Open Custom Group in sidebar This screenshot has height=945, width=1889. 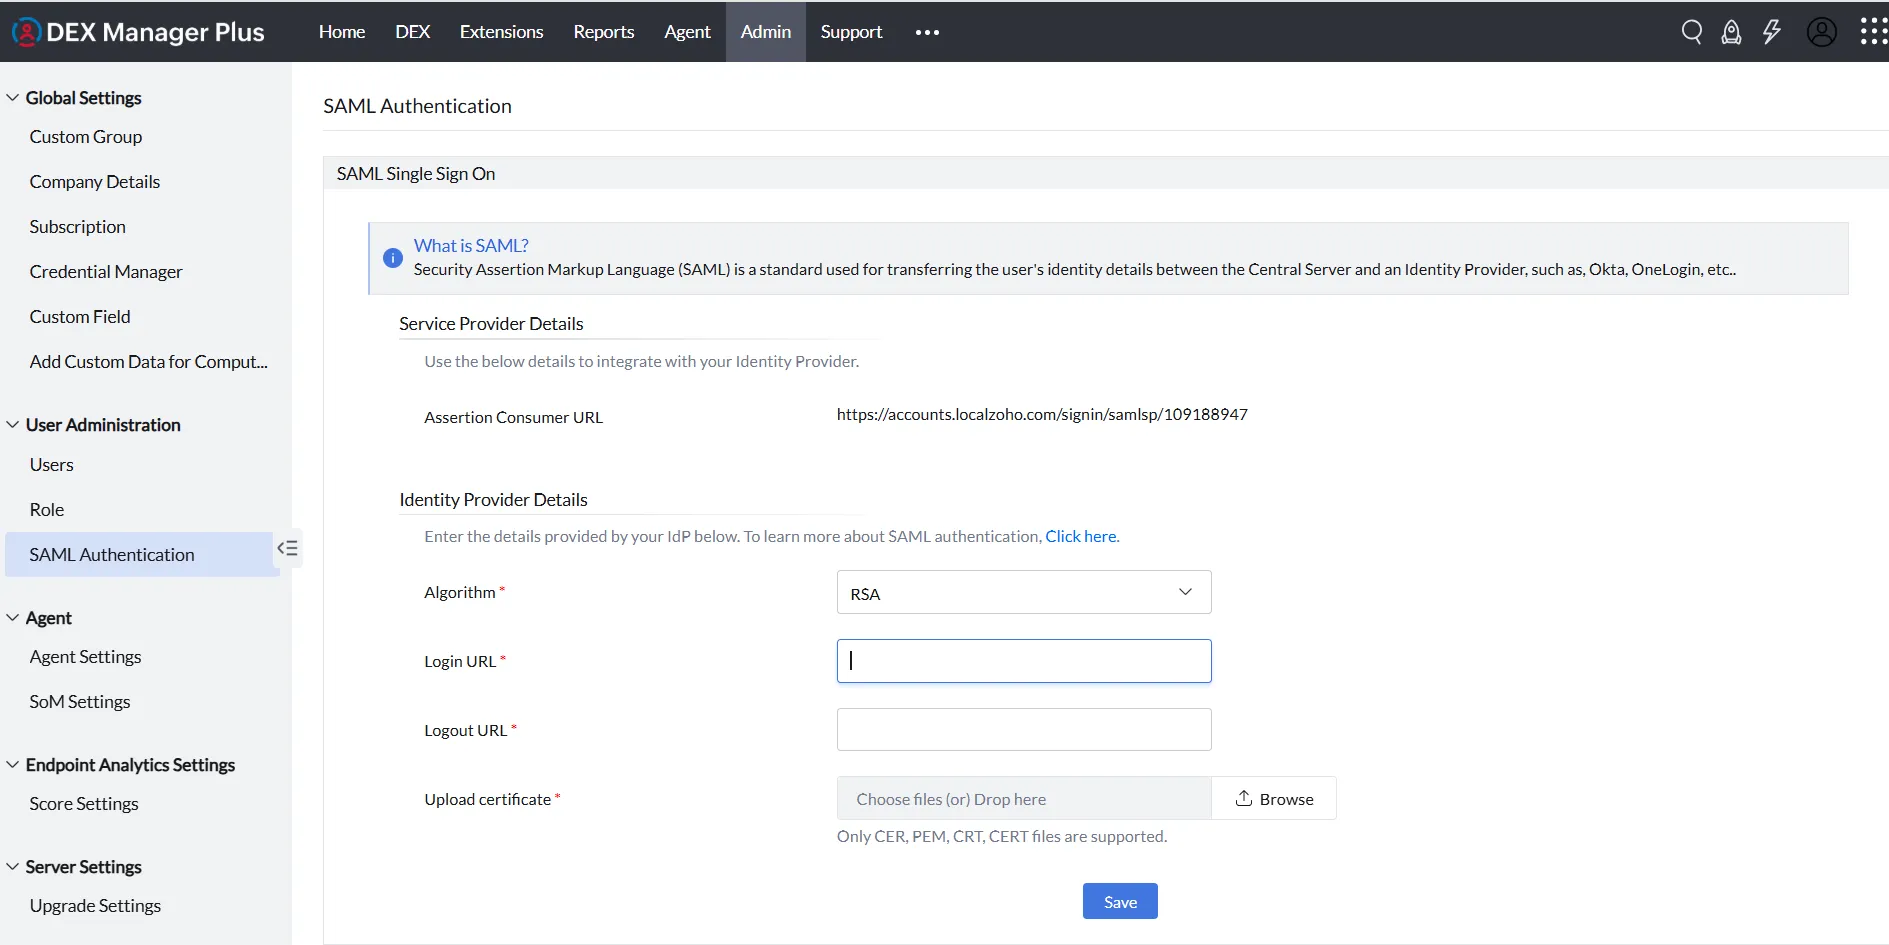point(86,137)
